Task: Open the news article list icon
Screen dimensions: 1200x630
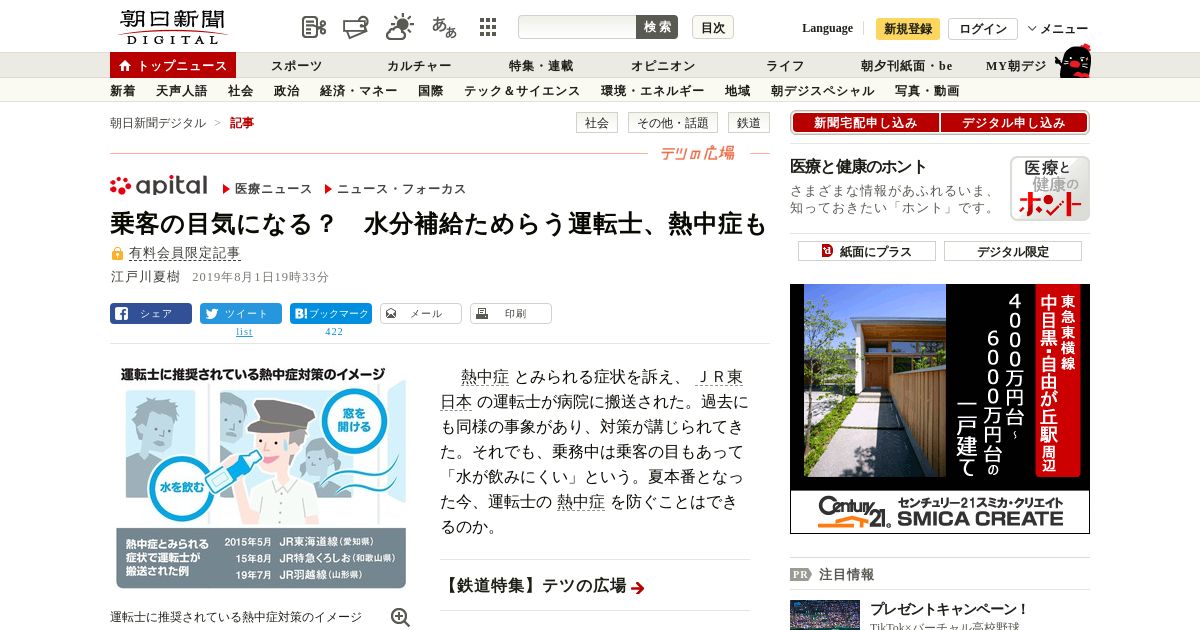Action: (314, 27)
